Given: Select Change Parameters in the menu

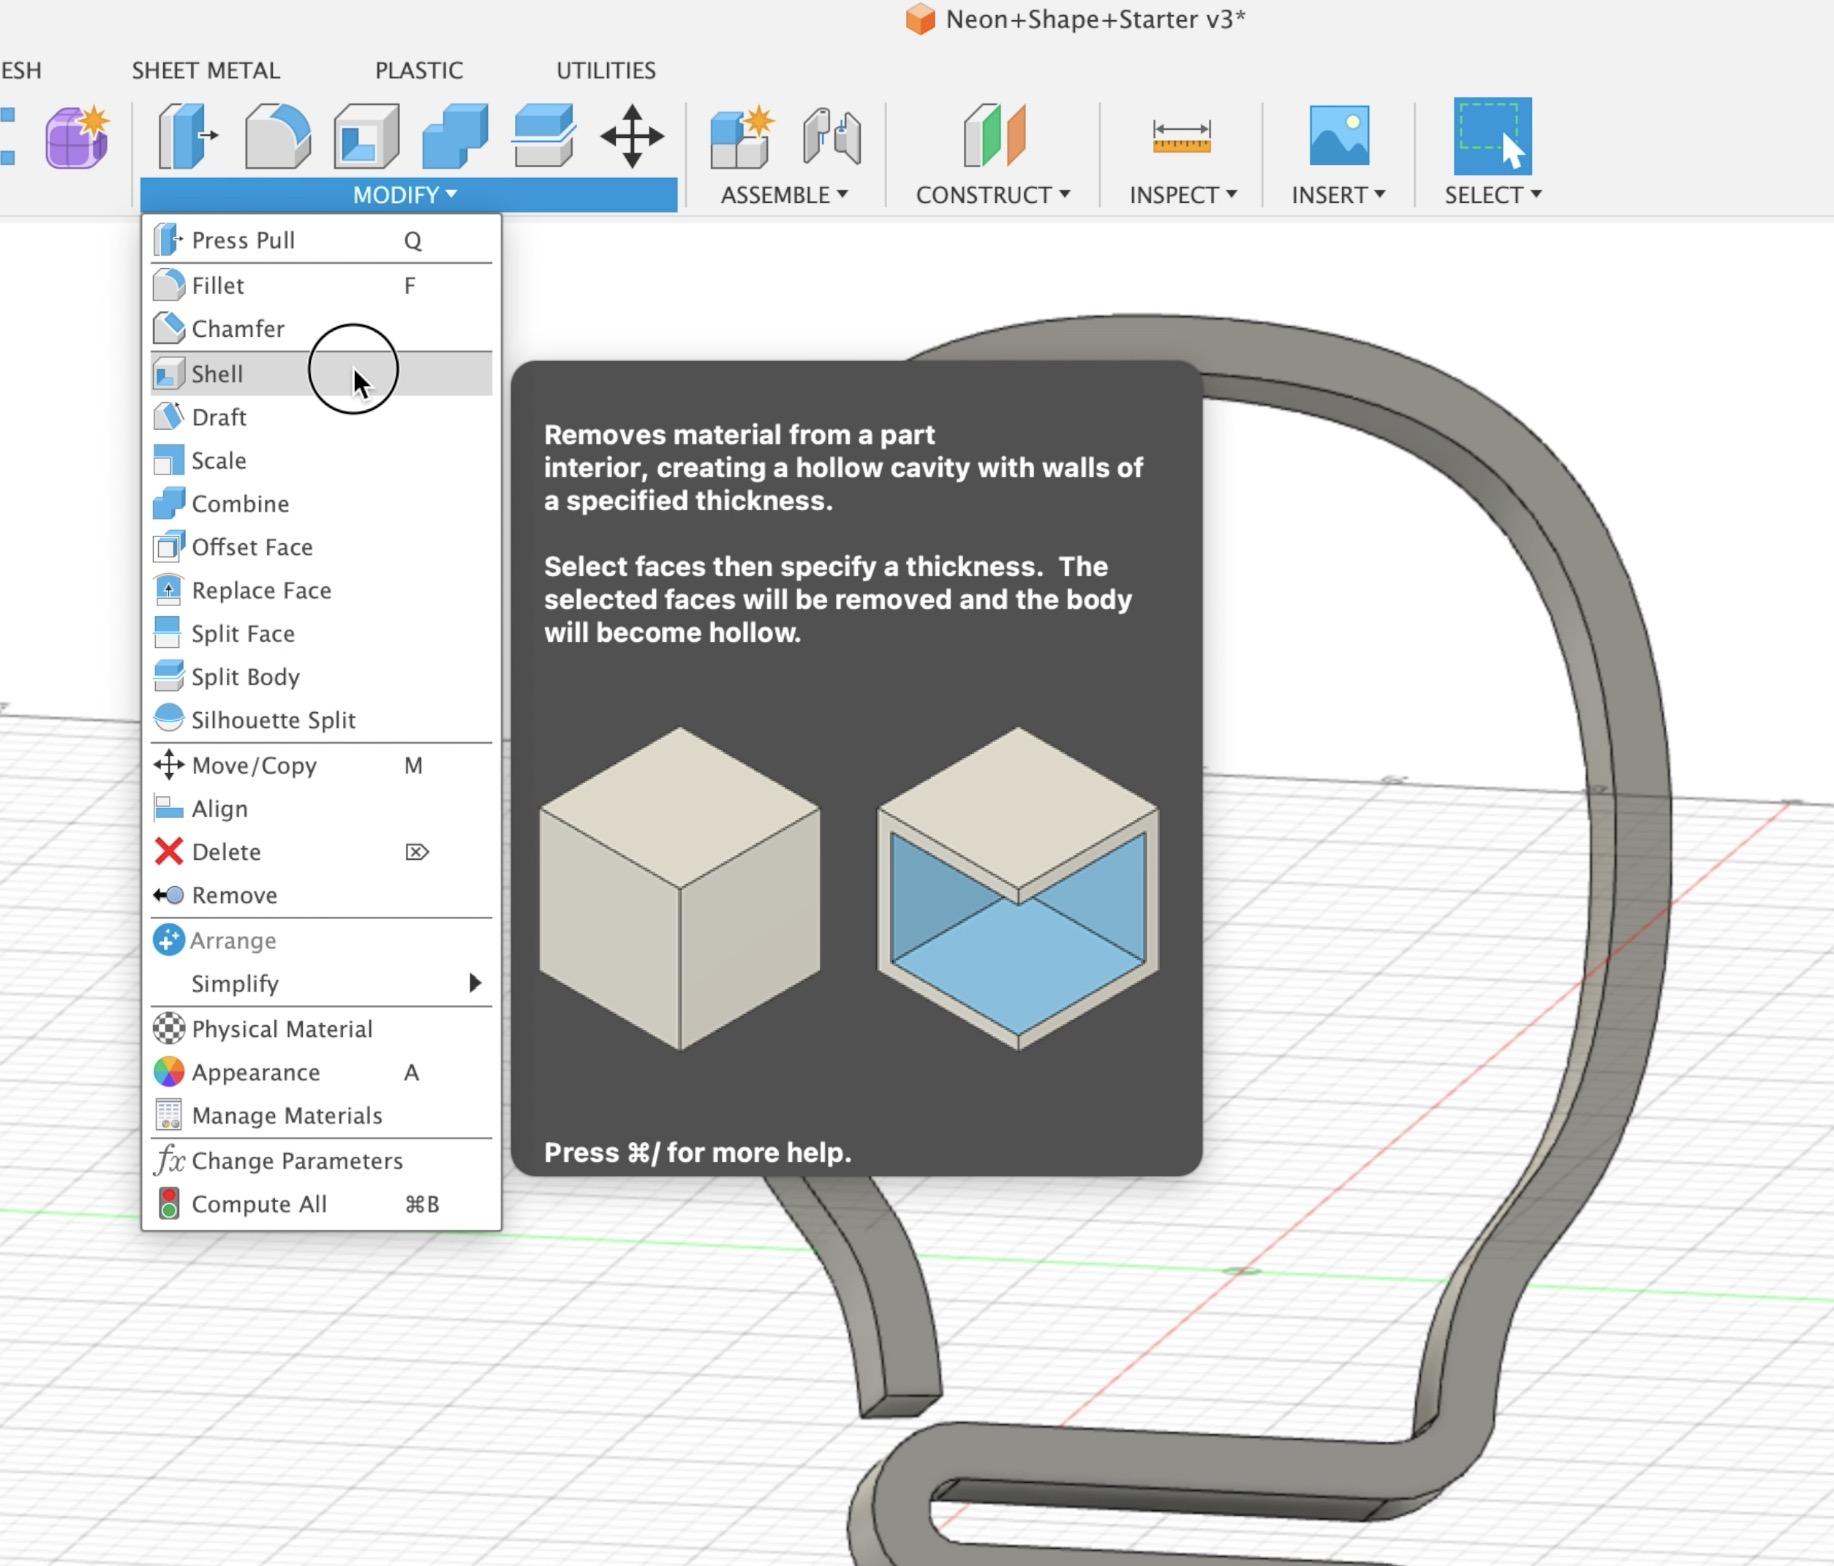Looking at the screenshot, I should [x=297, y=1160].
